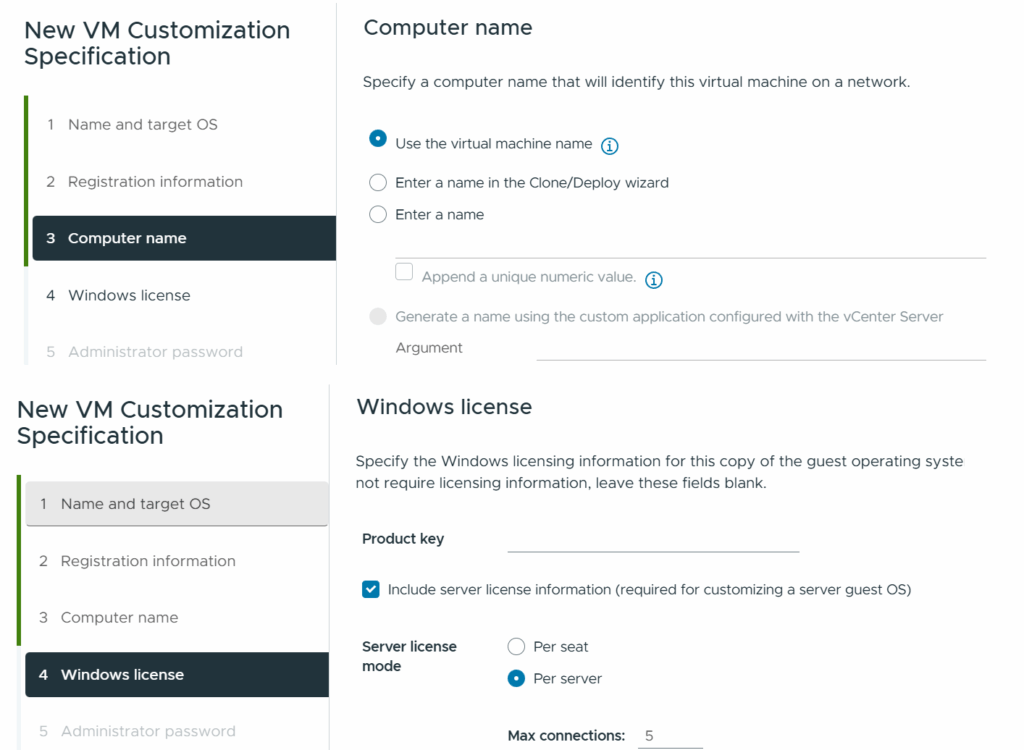The height and width of the screenshot is (750, 1024).
Task: Go to step 1 Name and target OS in Computer name wizard
Action: (x=184, y=124)
